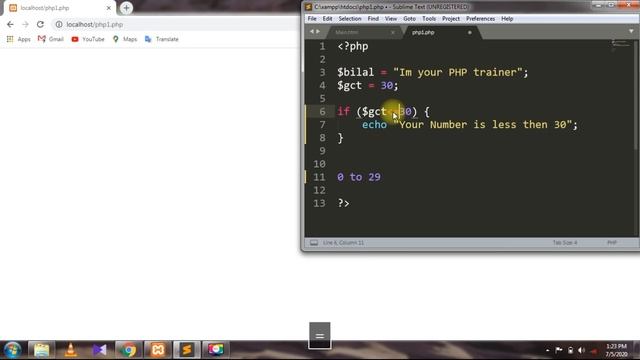640x360 pixels.
Task: Open the Windows Start menu
Action: point(12,350)
